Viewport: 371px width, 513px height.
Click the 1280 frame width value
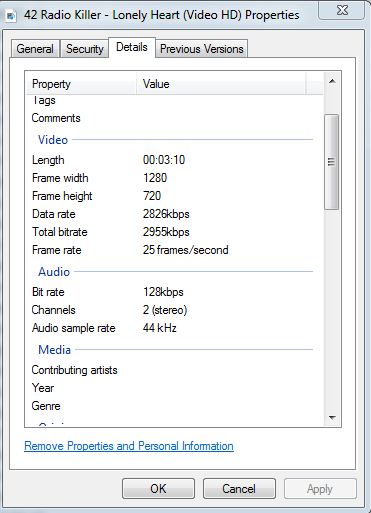tap(155, 178)
